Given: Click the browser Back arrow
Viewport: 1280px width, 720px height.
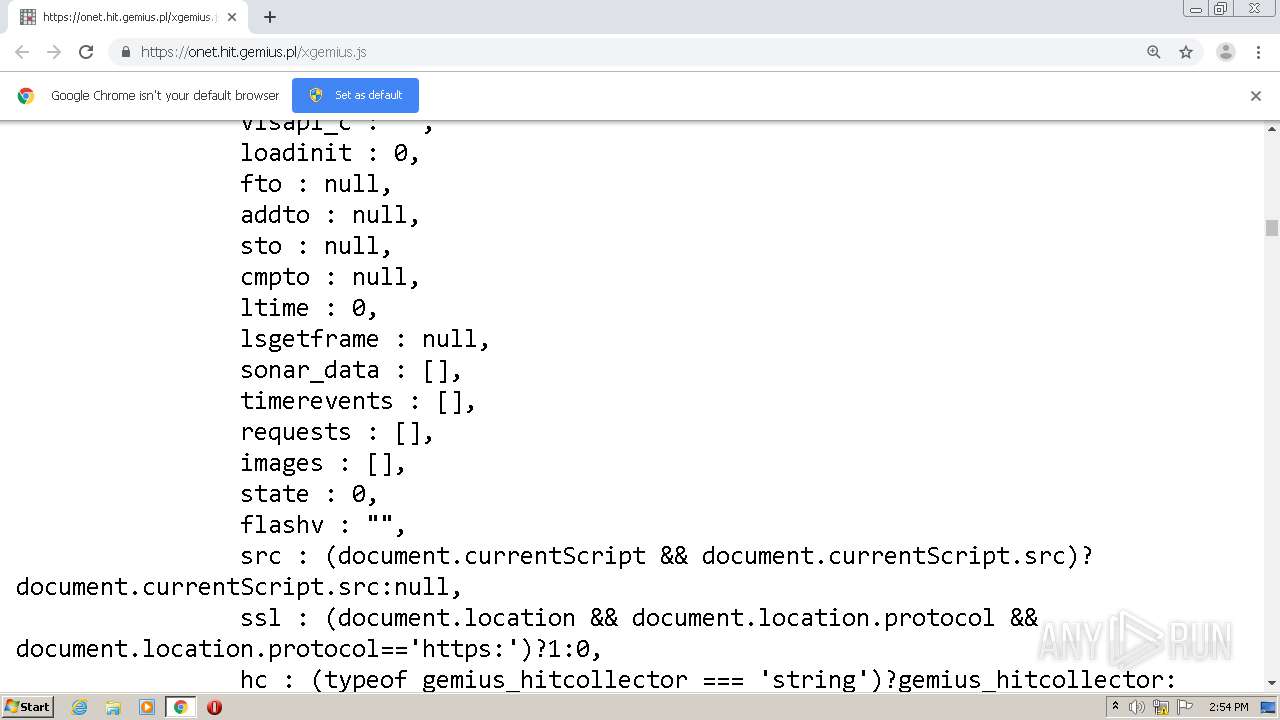Looking at the screenshot, I should click(x=22, y=52).
